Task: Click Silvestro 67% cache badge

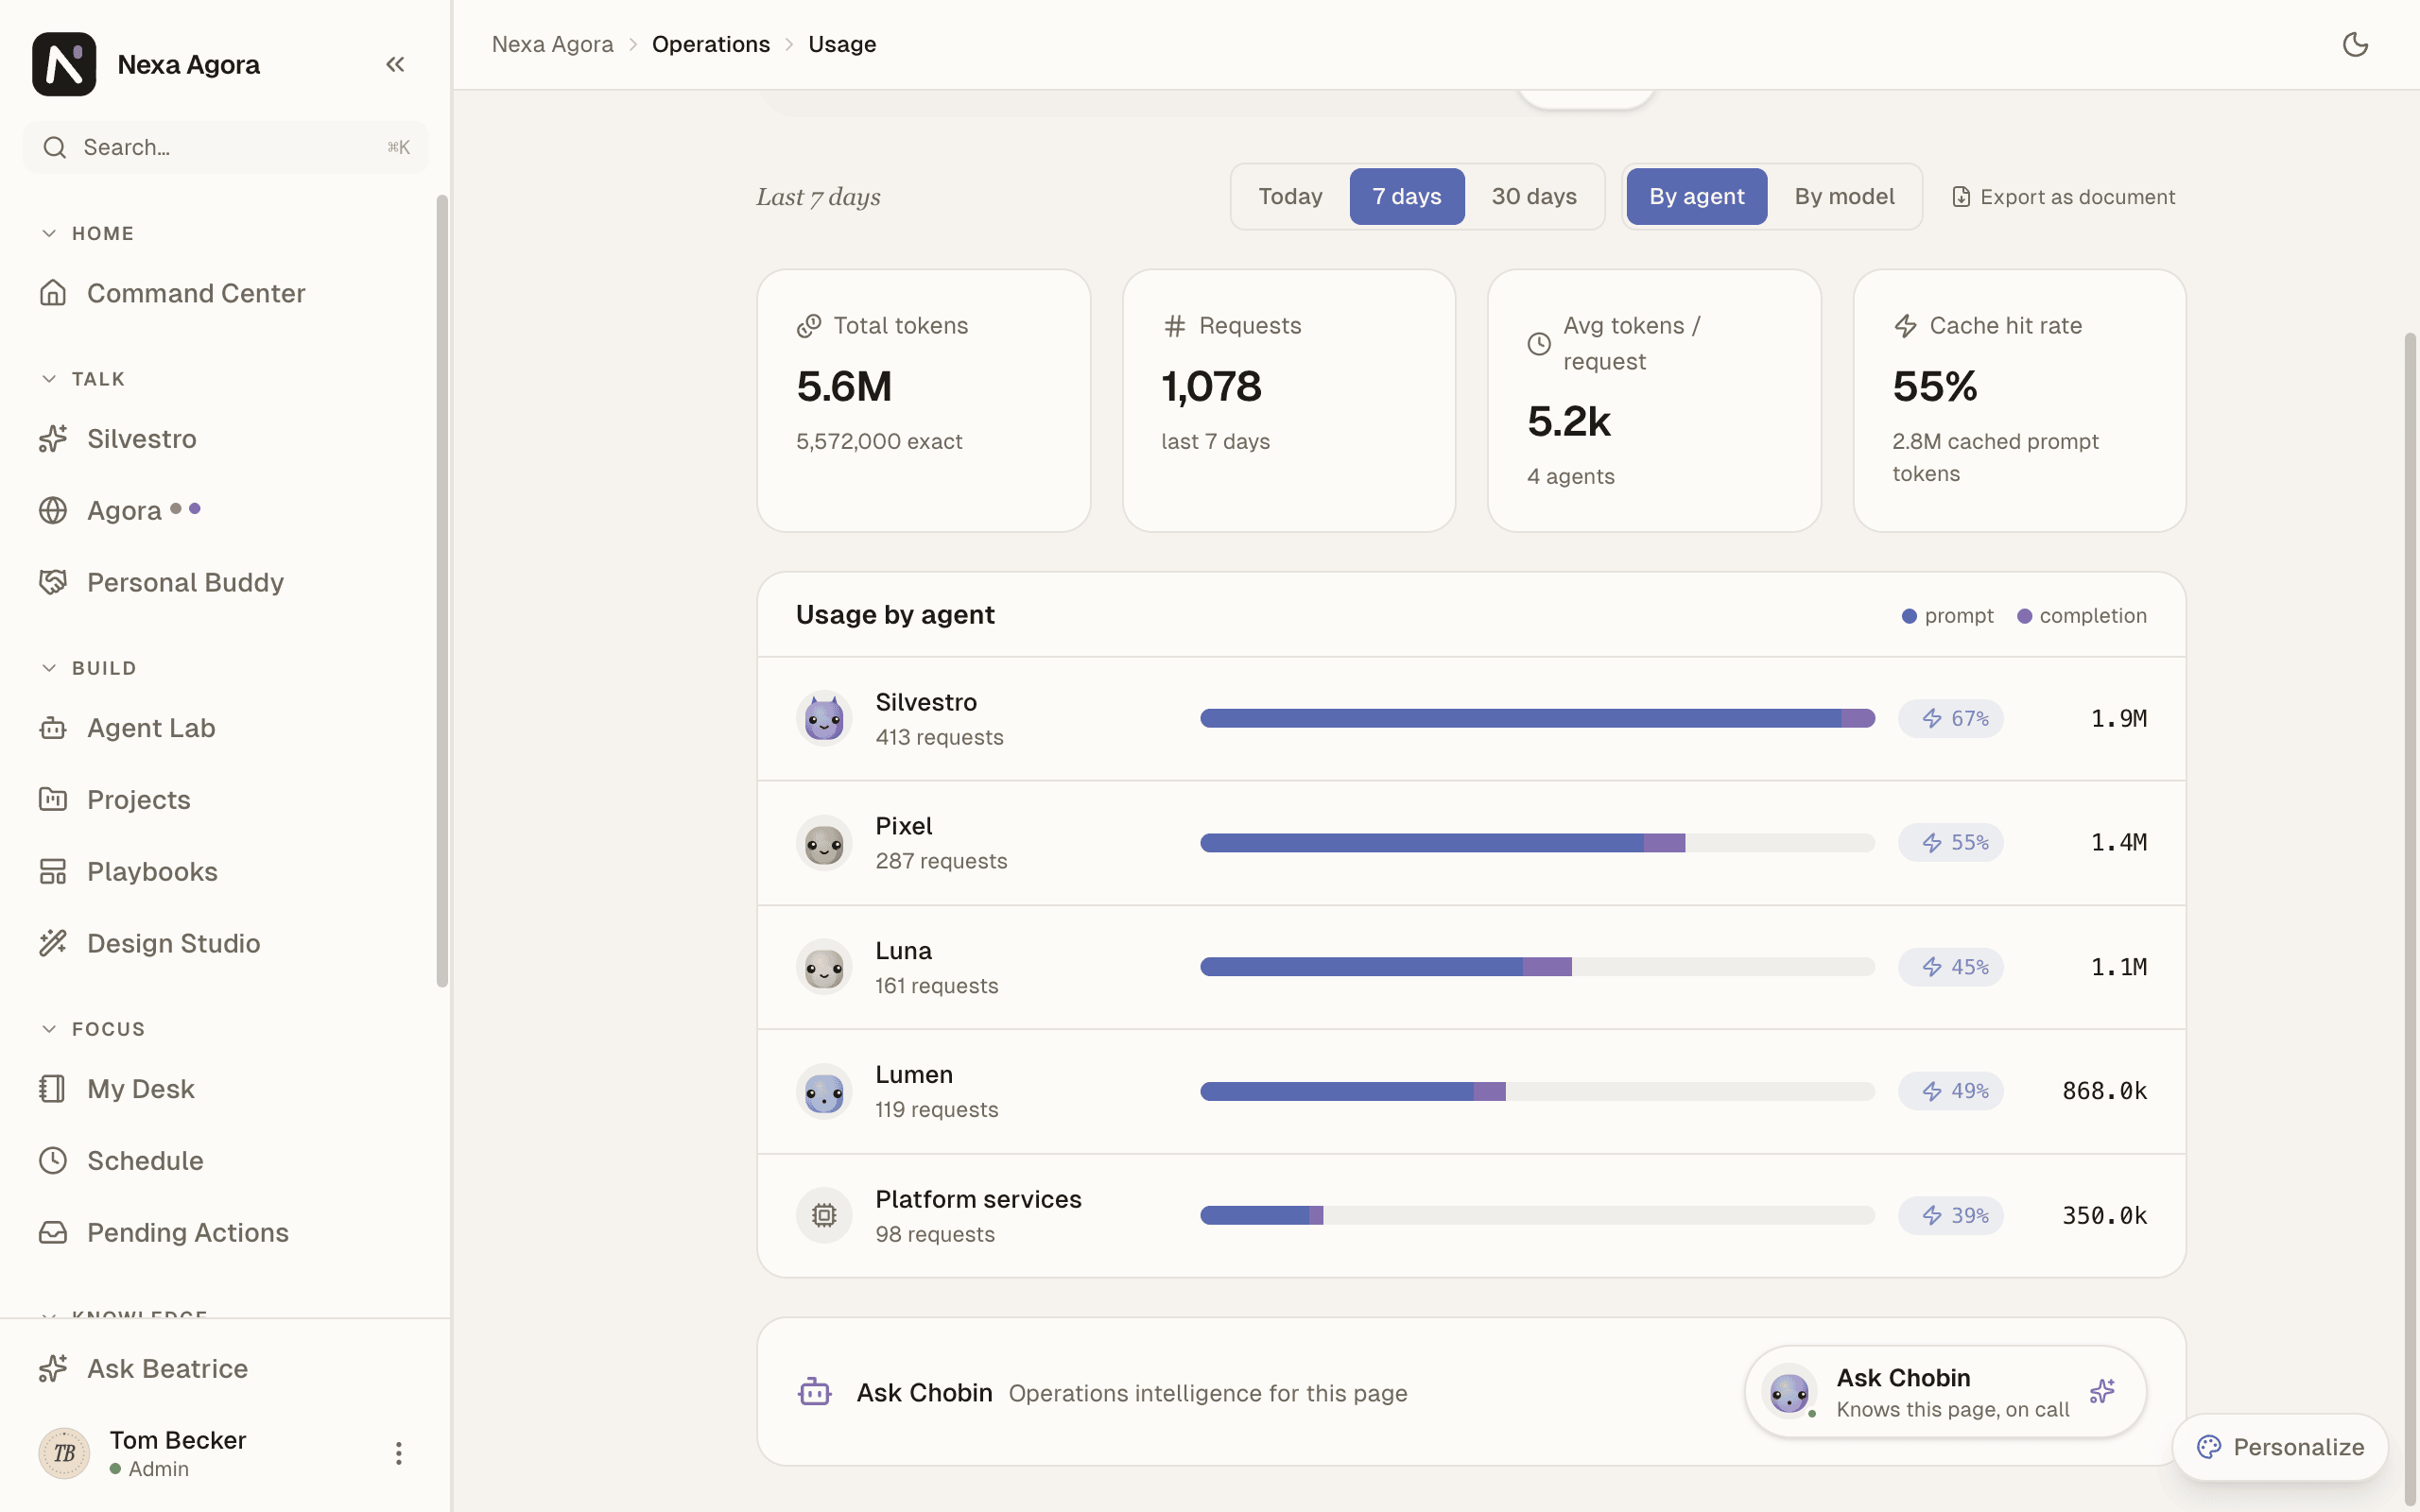Action: (1951, 718)
